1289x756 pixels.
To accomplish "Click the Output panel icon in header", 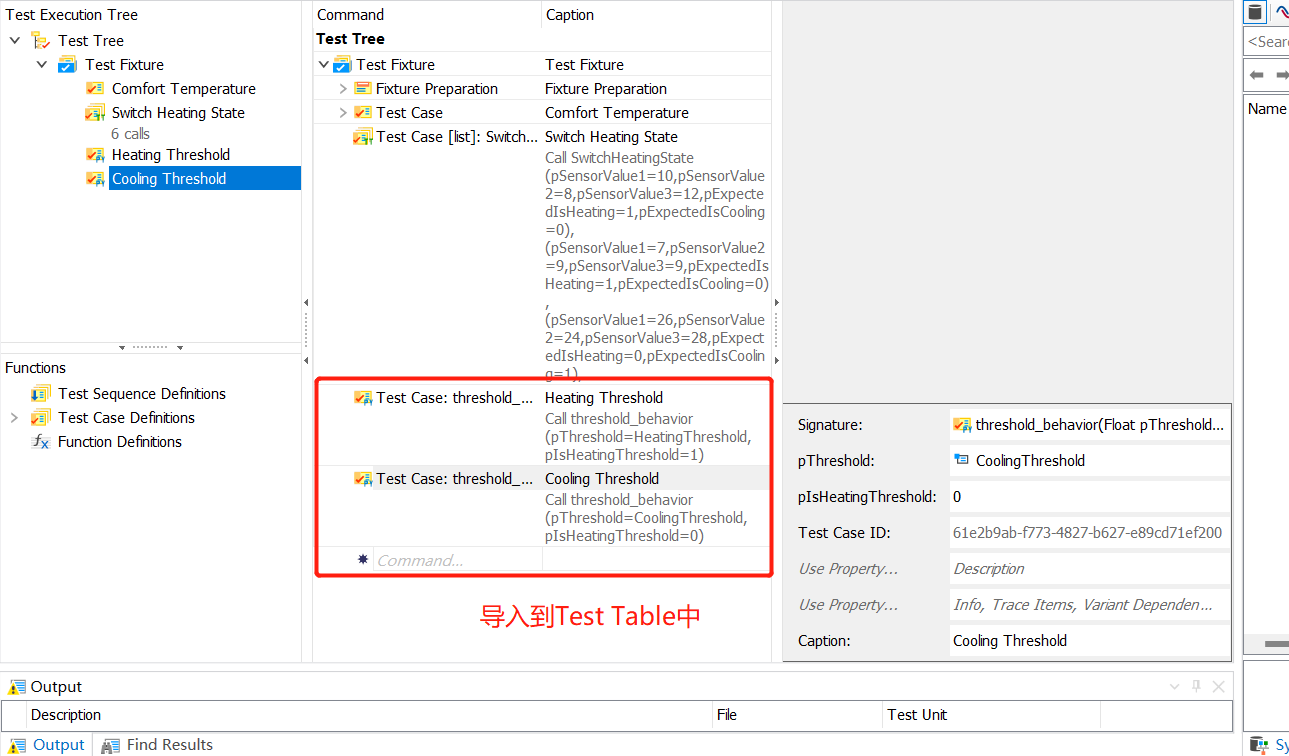I will point(17,687).
